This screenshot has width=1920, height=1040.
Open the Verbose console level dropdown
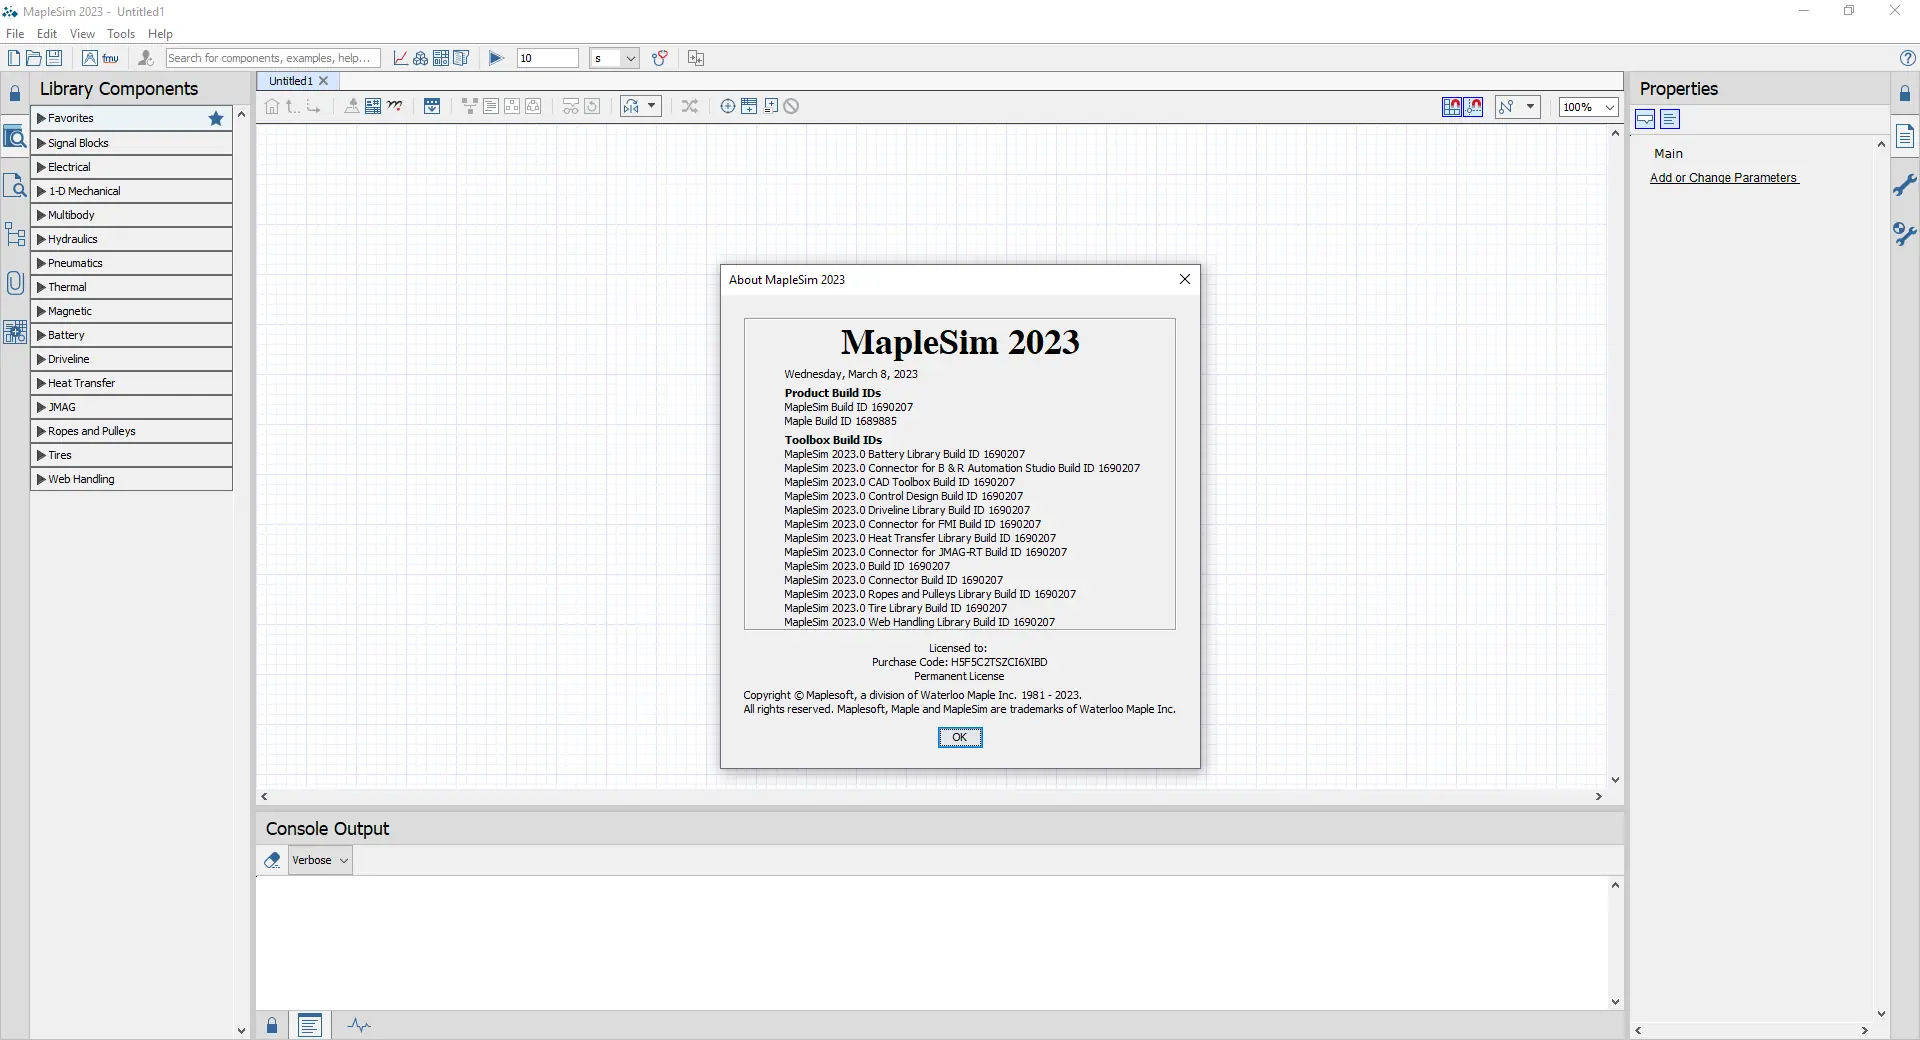tap(320, 860)
